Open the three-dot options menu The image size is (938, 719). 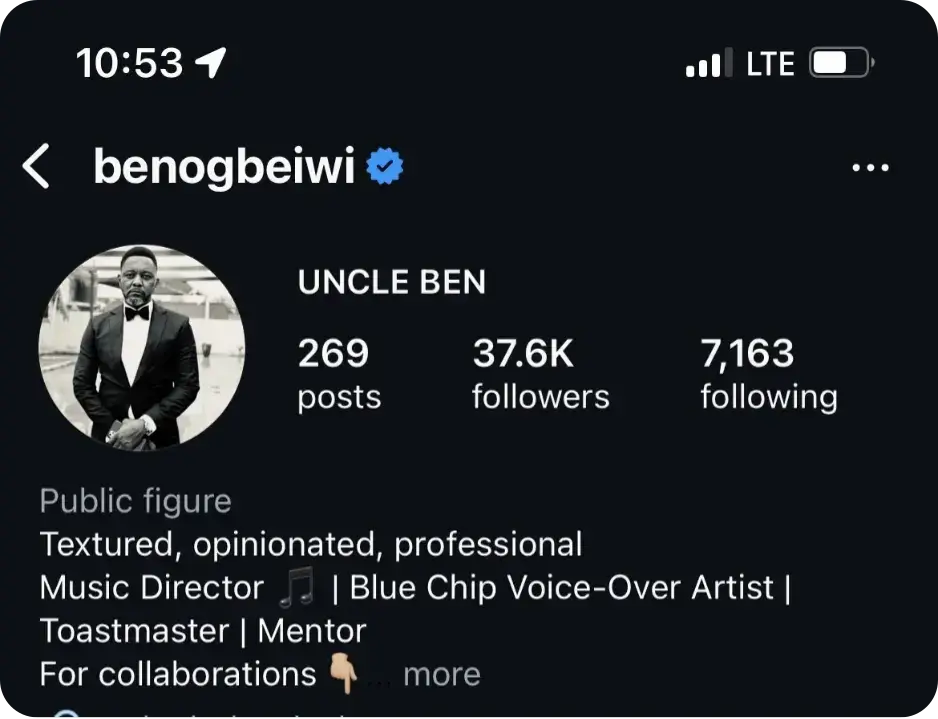870,168
